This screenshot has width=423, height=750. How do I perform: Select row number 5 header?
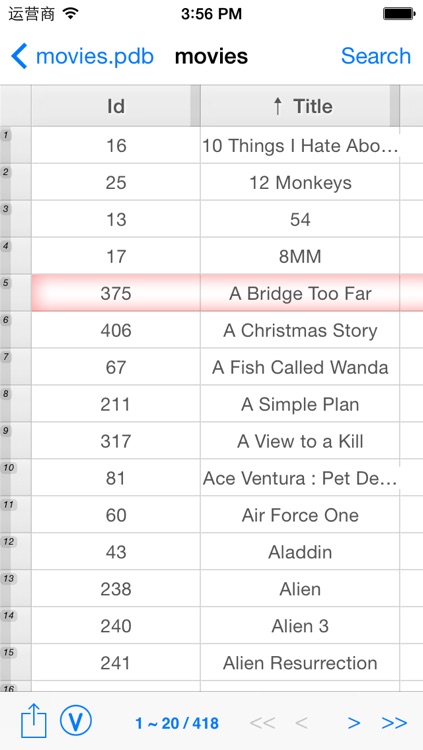[x=16, y=293]
